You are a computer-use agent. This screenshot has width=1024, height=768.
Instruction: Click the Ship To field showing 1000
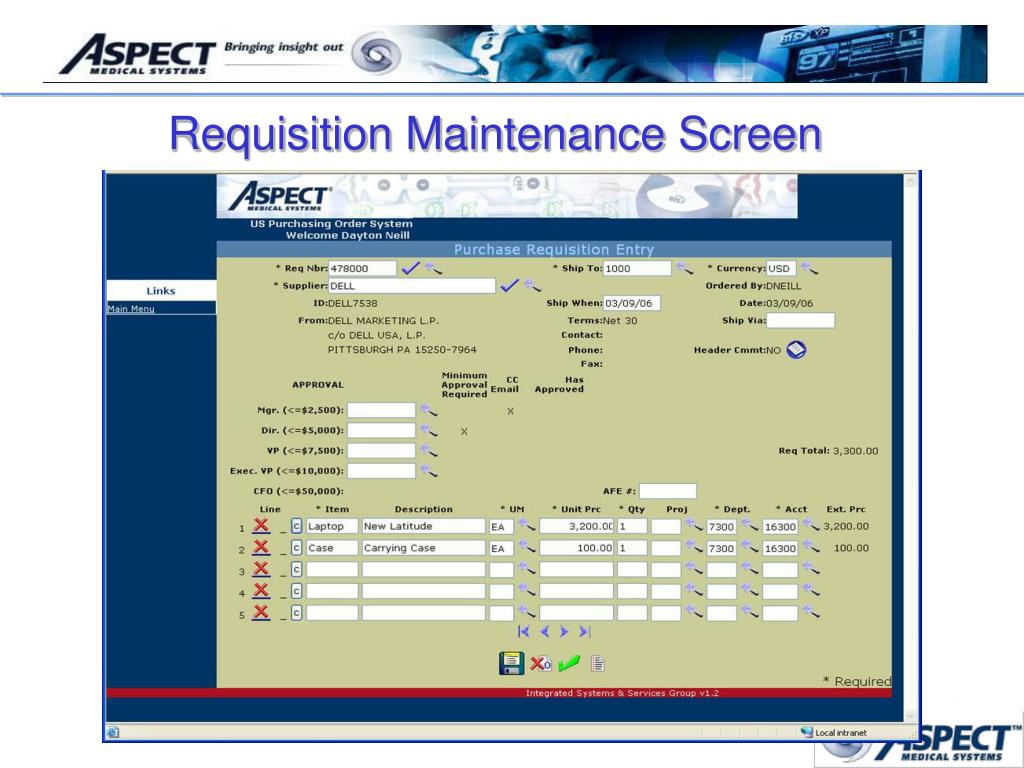pos(637,268)
